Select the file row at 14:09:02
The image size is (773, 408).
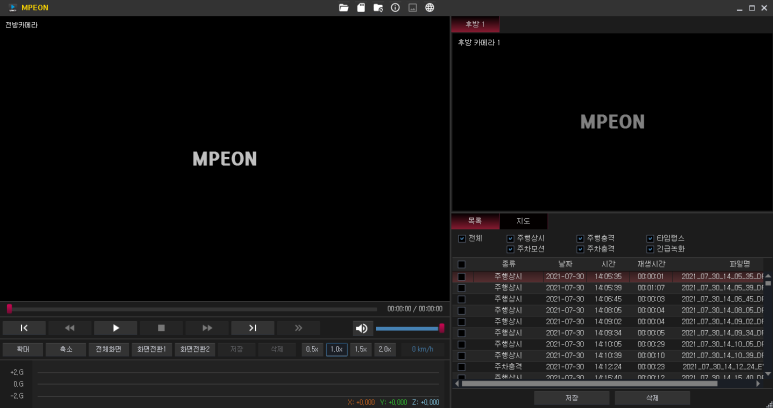coord(608,322)
